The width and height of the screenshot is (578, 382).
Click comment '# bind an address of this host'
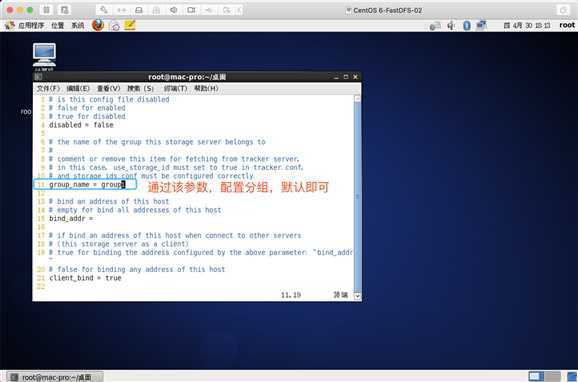(x=109, y=202)
